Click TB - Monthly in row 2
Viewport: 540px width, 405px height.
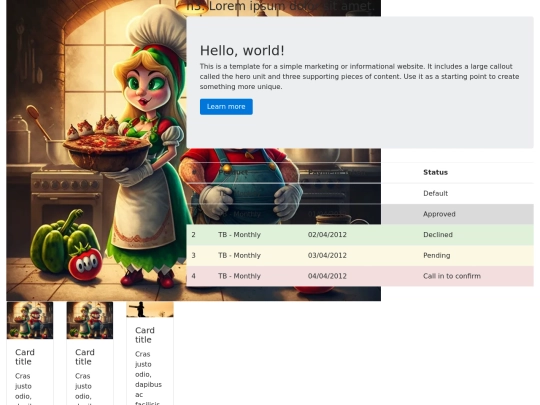239,235
